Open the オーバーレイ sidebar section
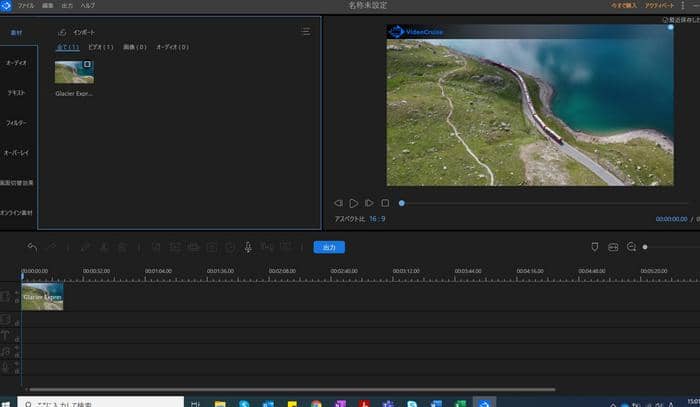Viewport: 700px width, 407px height. click(x=17, y=153)
